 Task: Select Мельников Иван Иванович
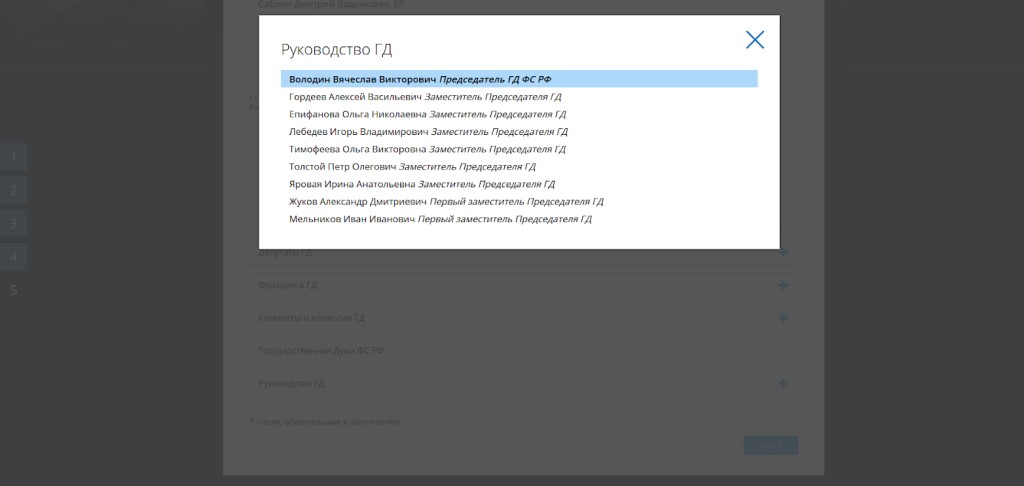[x=519, y=219]
